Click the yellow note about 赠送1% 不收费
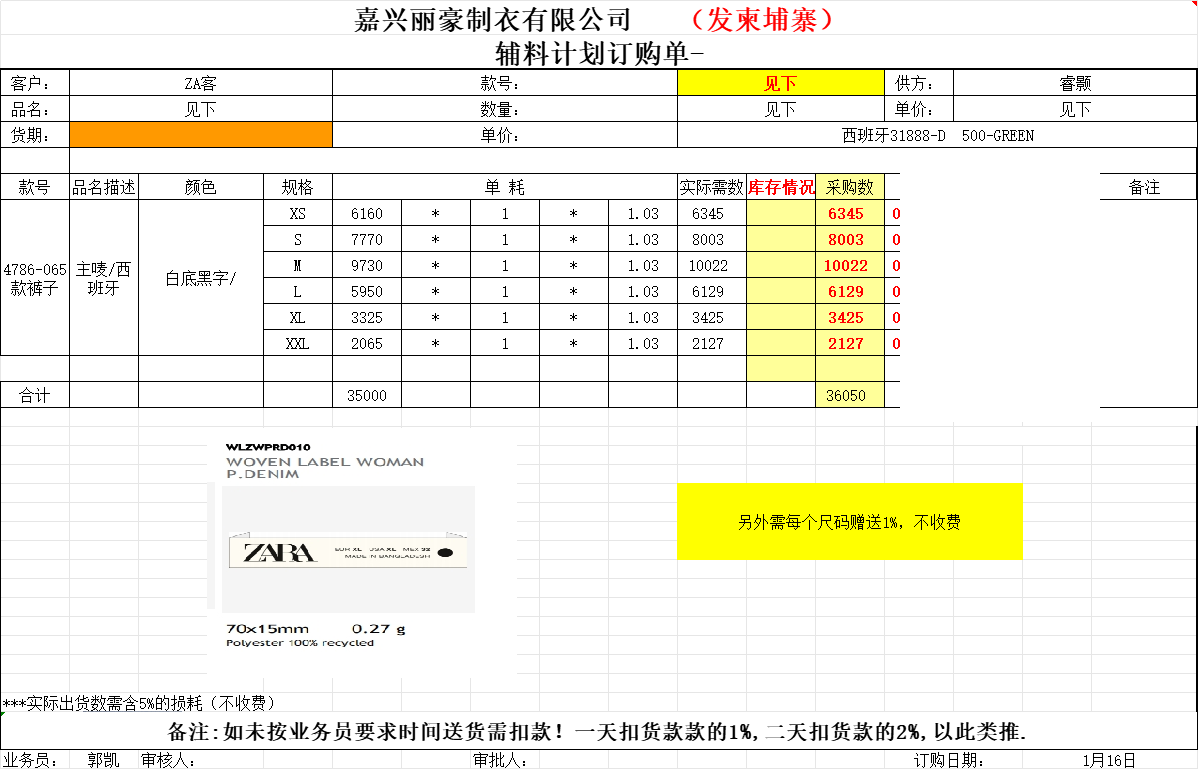 pyautogui.click(x=849, y=522)
